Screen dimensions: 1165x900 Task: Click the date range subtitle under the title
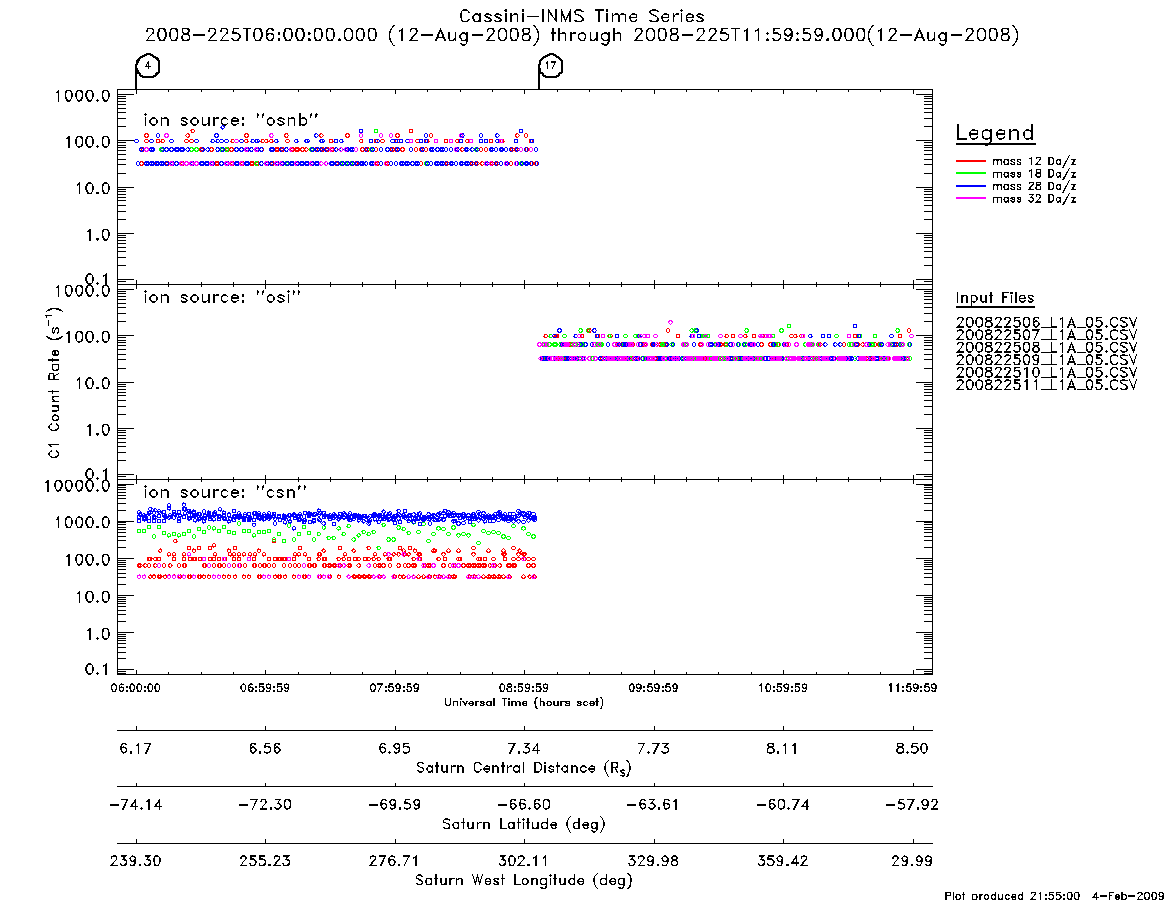582,35
